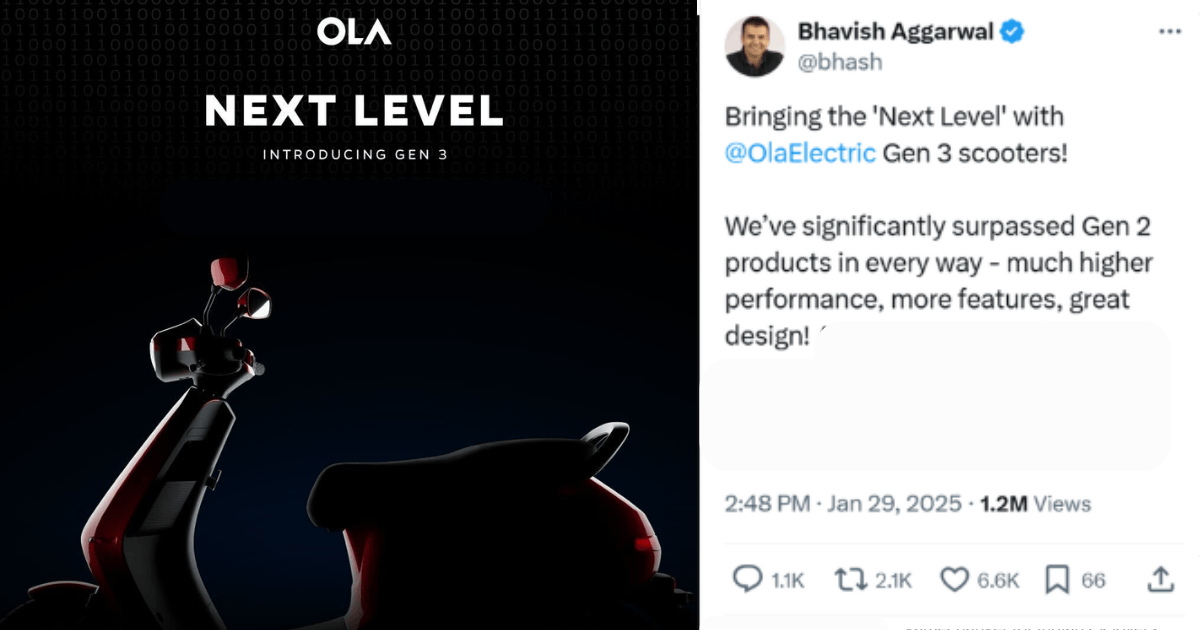Click the NEXT LEVEL headline text

coord(354,111)
